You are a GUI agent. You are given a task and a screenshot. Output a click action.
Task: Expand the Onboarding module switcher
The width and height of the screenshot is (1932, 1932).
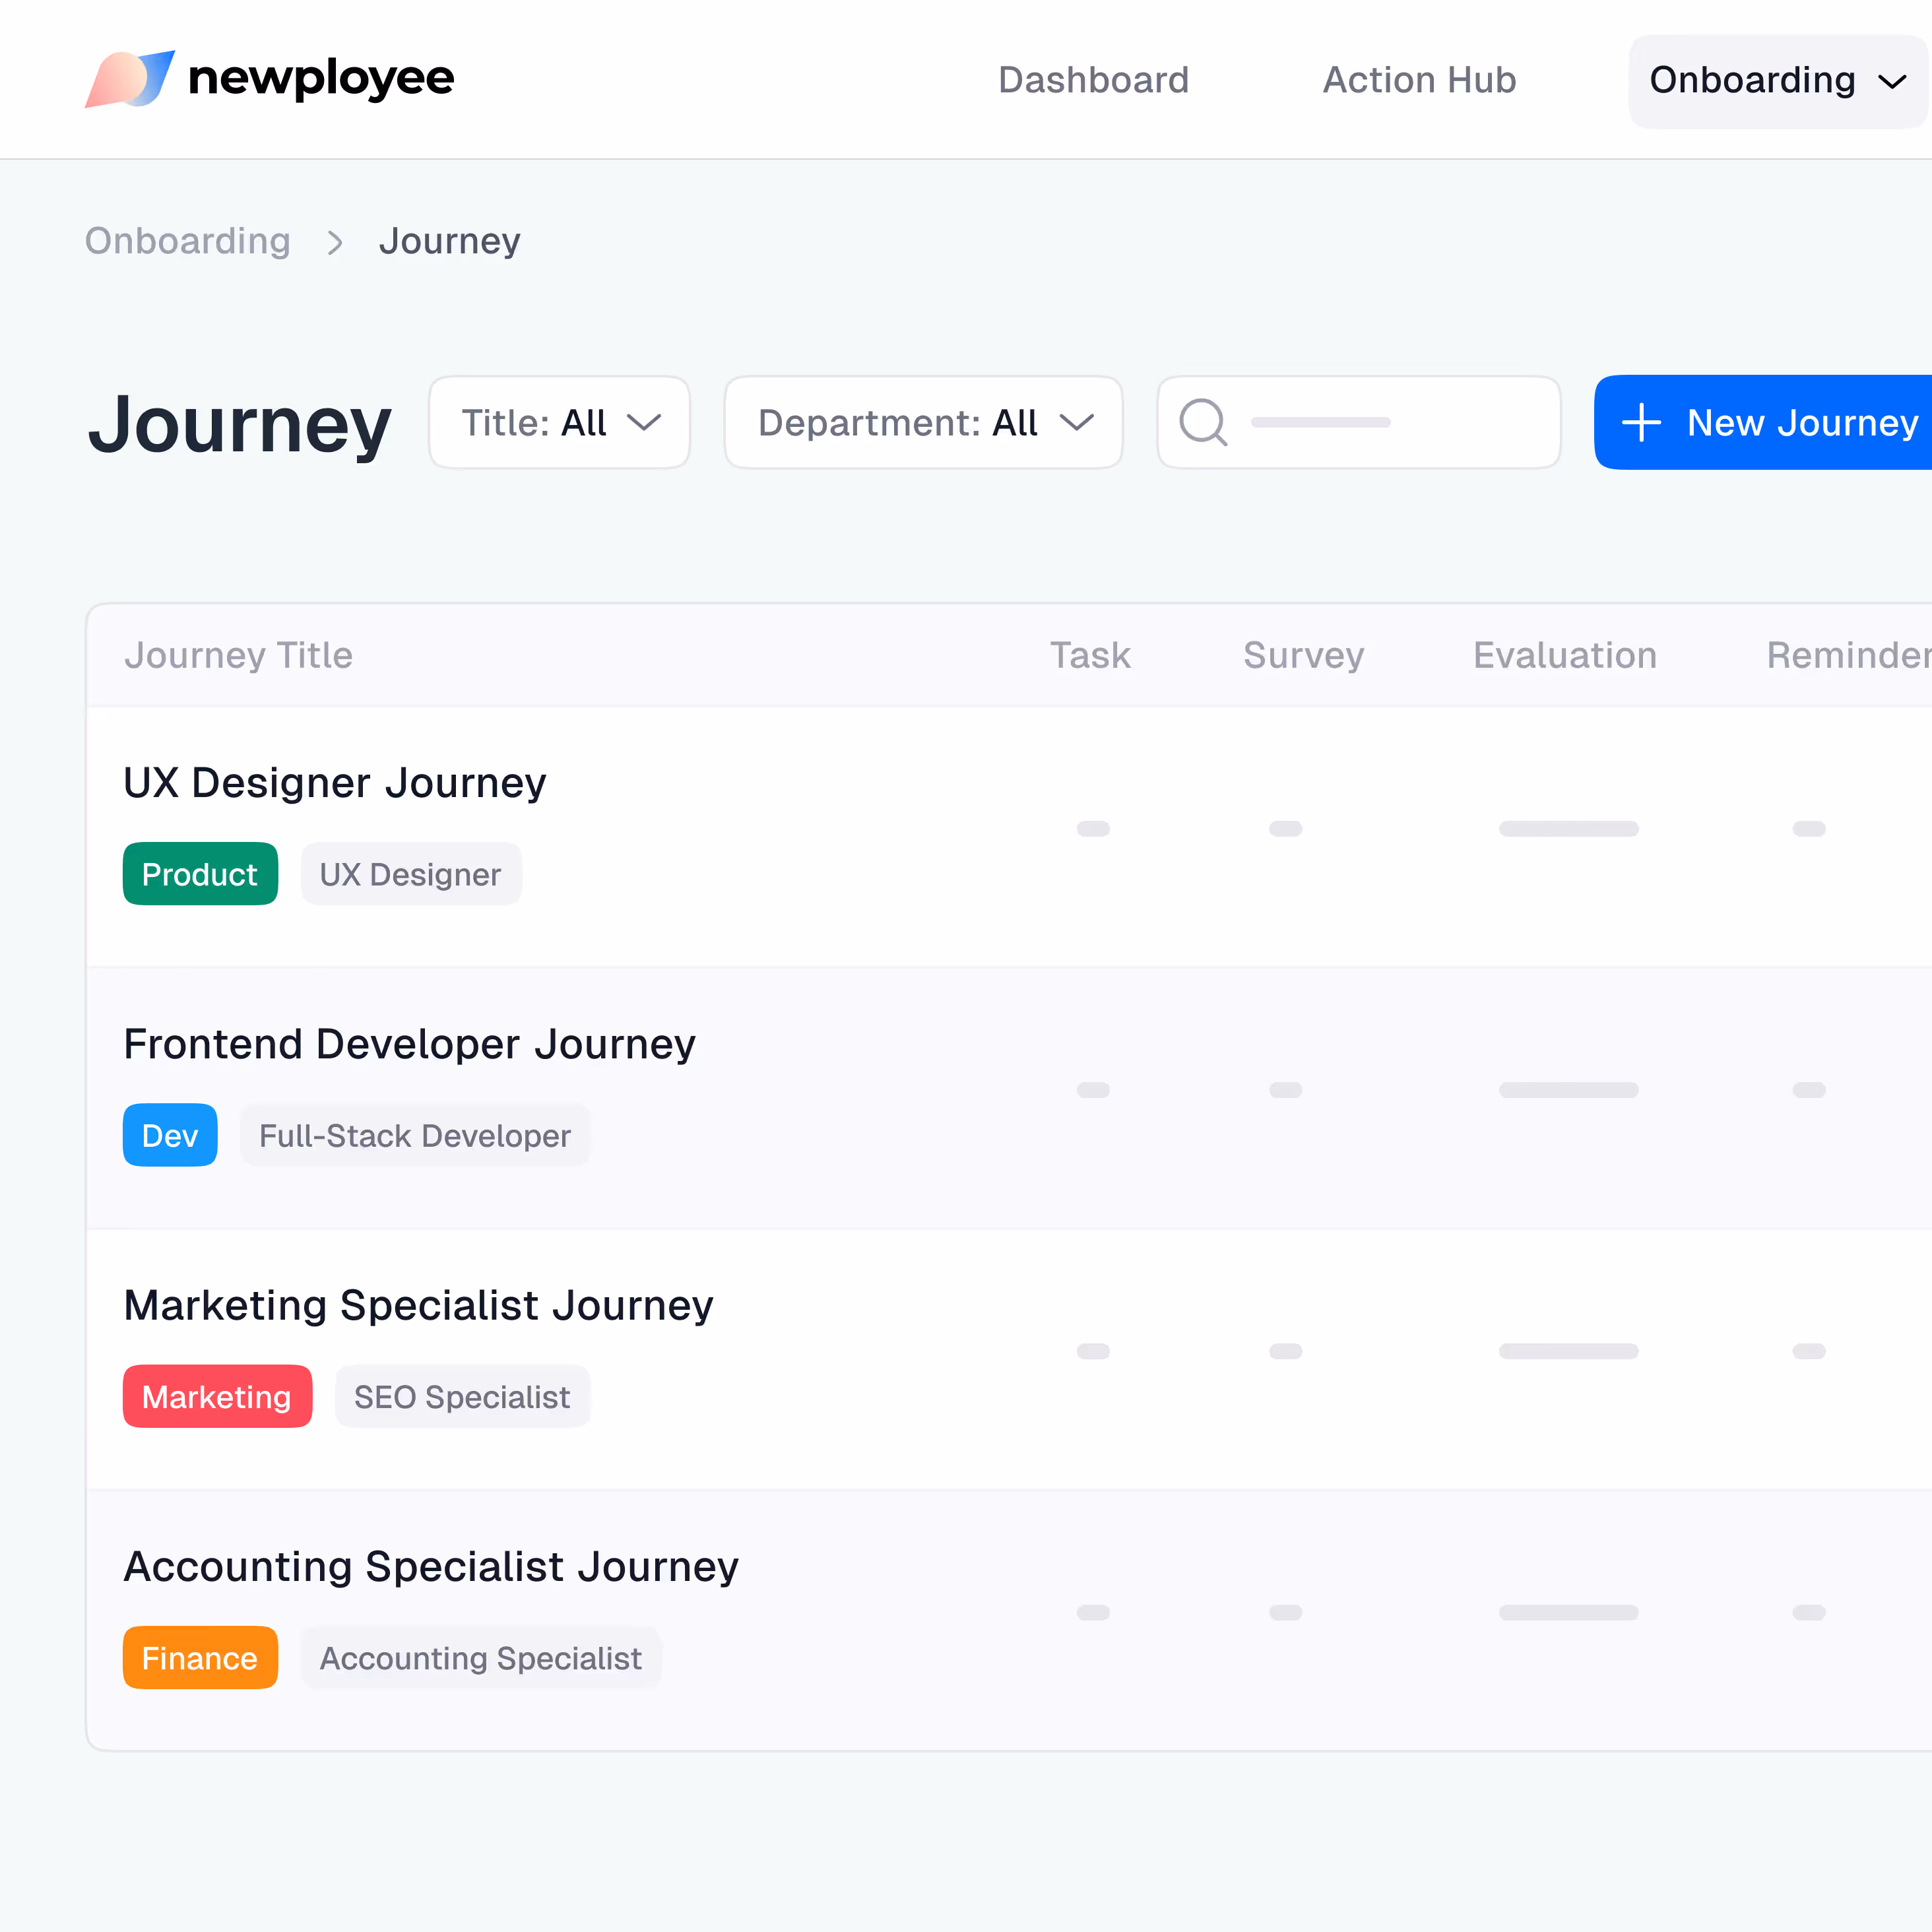tap(1777, 80)
